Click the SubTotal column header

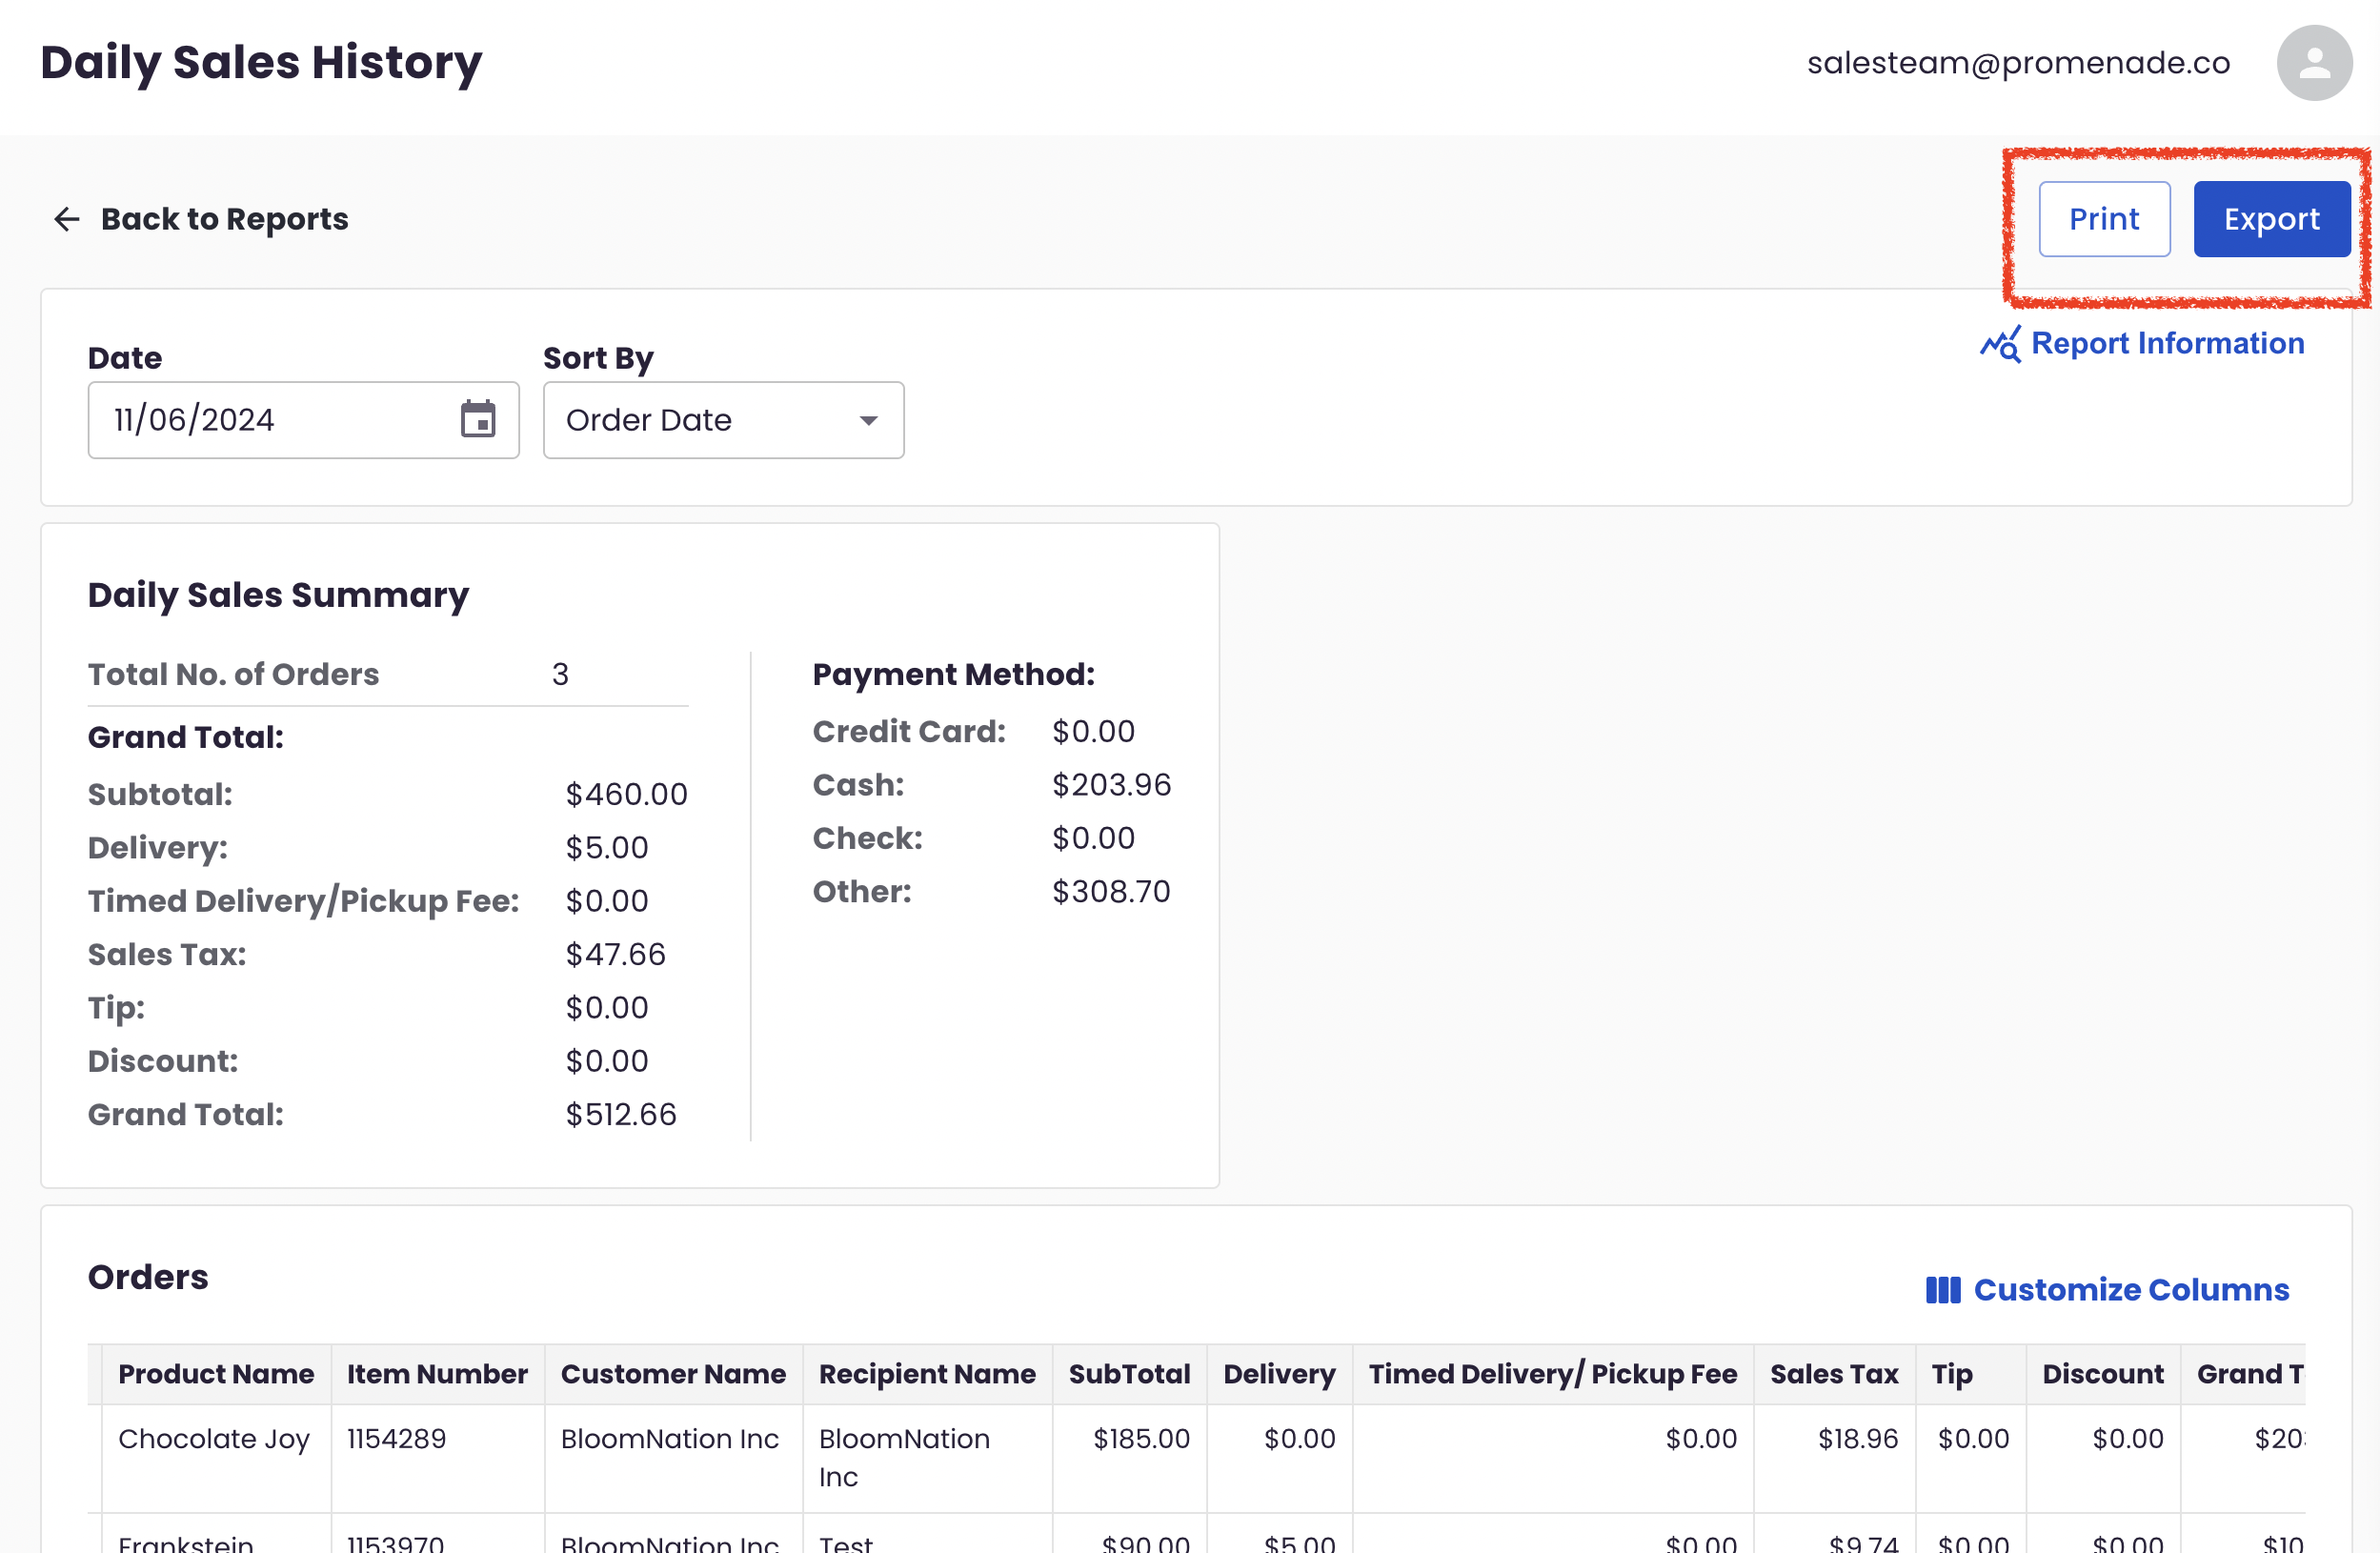1129,1374
